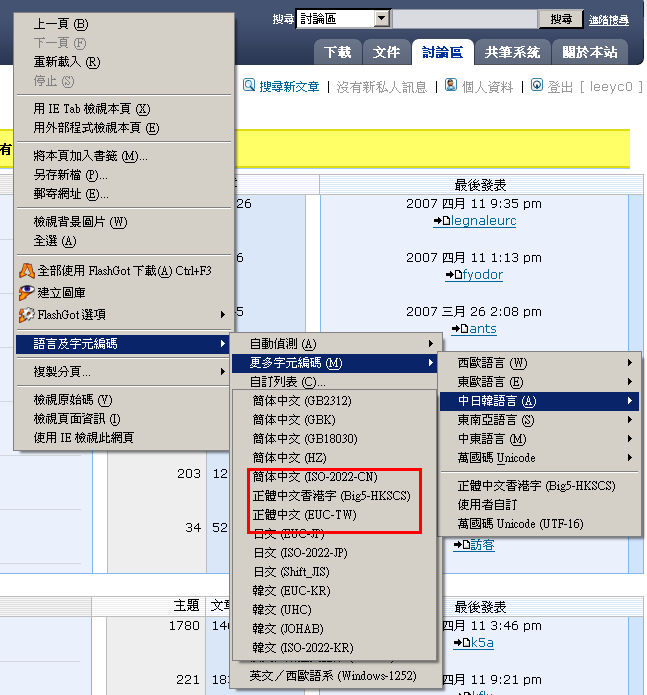Expand the FlashGot 選項 submenu arrow

pyautogui.click(x=223, y=315)
